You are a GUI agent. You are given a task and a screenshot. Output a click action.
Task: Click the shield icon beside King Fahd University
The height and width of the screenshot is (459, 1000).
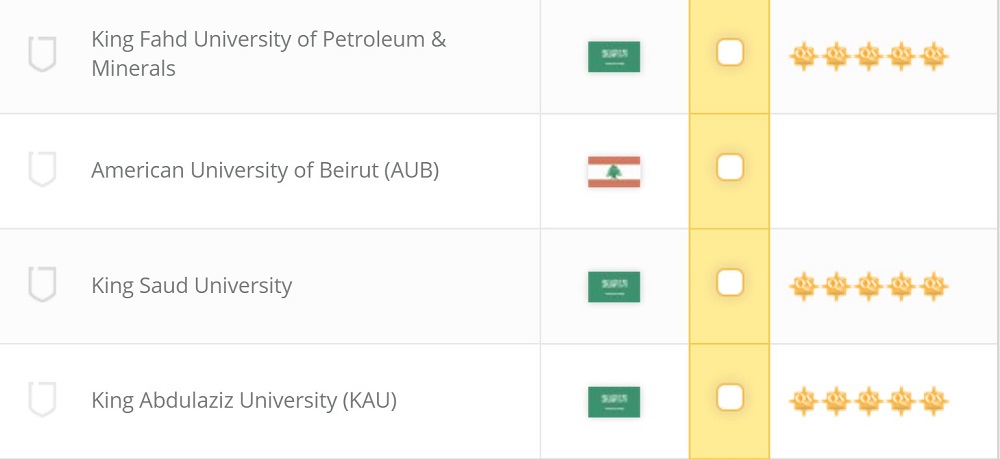click(x=41, y=55)
